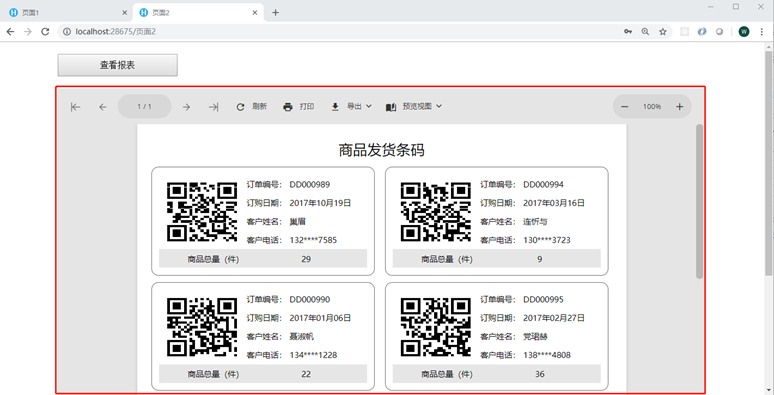The width and height of the screenshot is (774, 395).
Task: Expand the 导出 export dropdown
Action: [369, 106]
